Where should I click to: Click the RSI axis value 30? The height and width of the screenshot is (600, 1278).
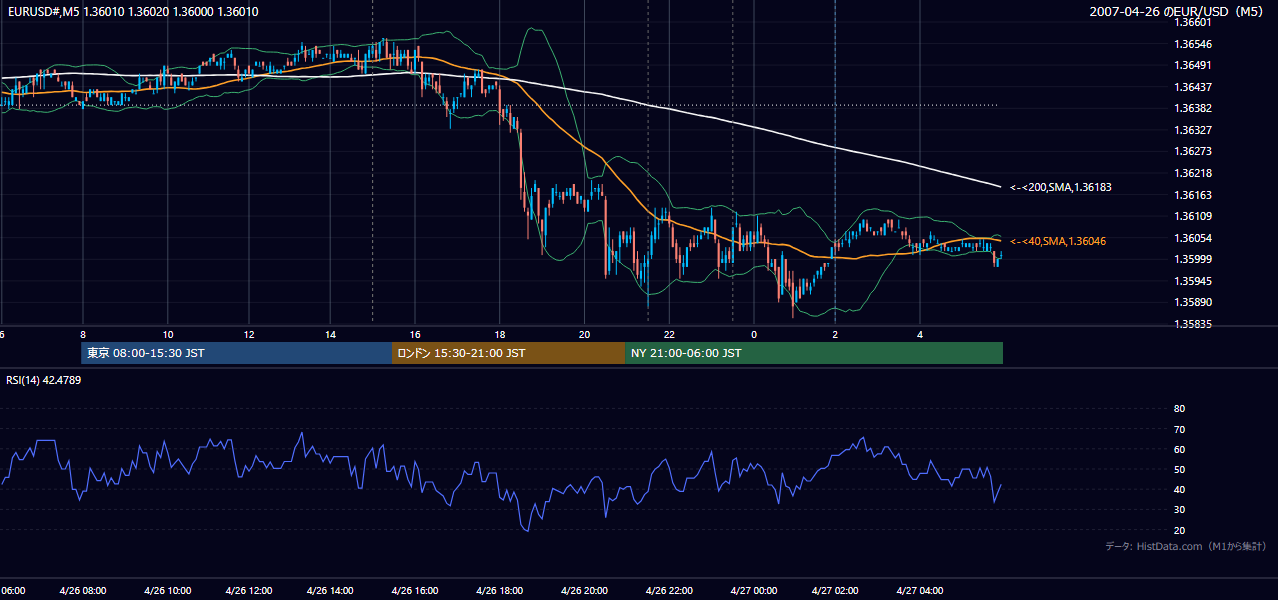[1179, 510]
